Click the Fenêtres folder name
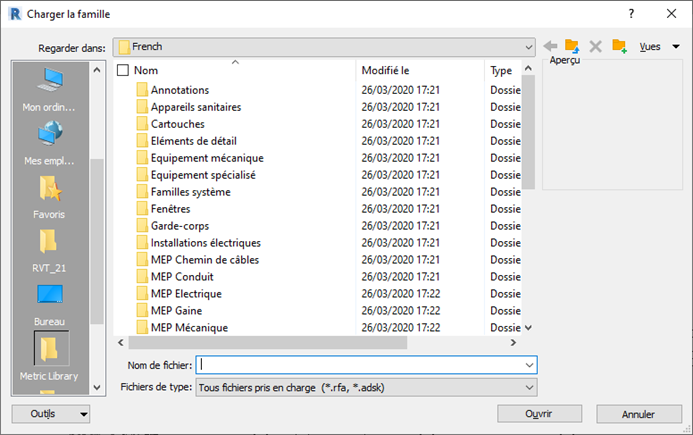 click(x=170, y=209)
